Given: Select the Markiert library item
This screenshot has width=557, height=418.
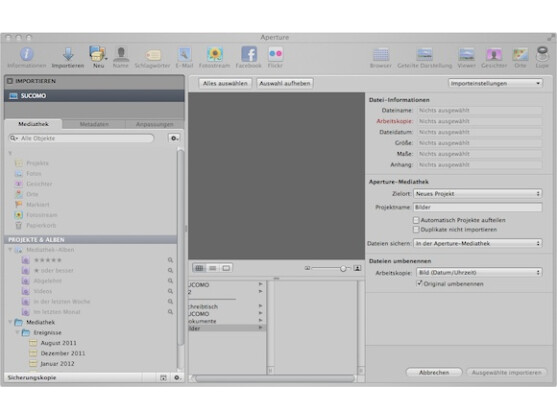Looking at the screenshot, I should pos(38,205).
